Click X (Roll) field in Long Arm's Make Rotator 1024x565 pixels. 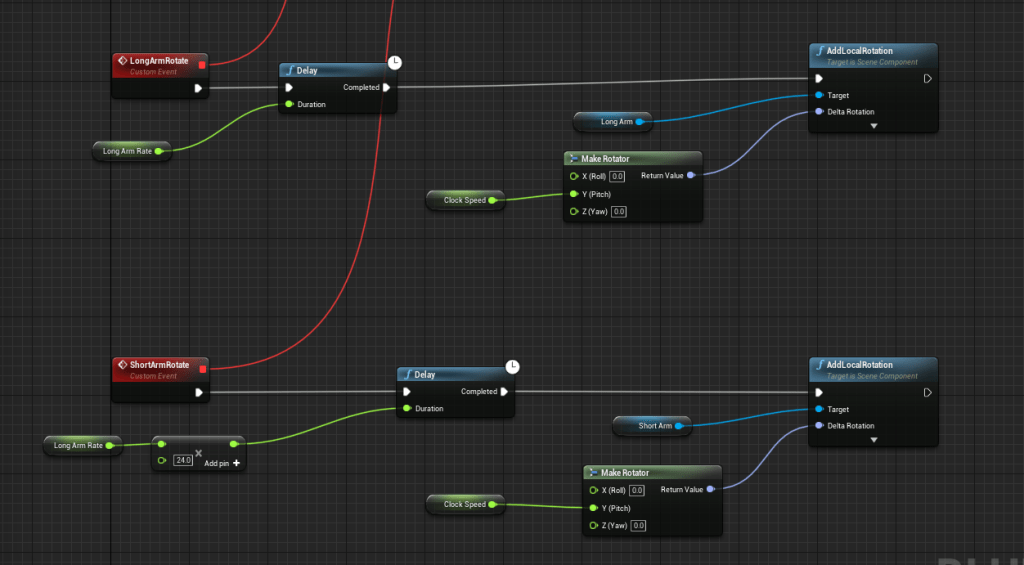click(x=618, y=176)
